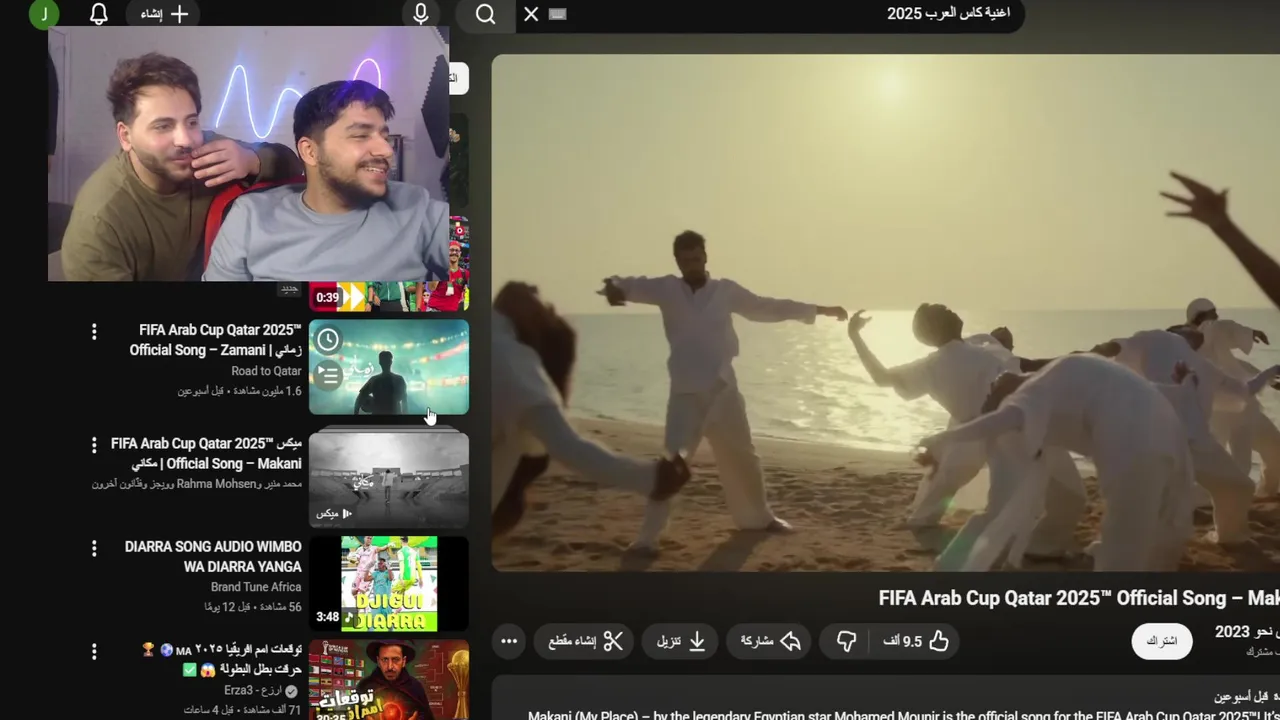Add Zamani video to Watch Later
The image size is (1280, 720).
tap(328, 340)
